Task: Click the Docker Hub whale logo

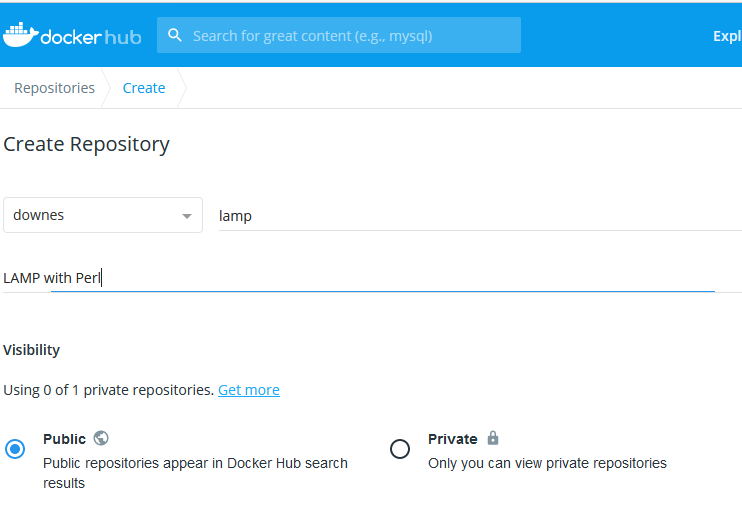Action: (x=20, y=35)
